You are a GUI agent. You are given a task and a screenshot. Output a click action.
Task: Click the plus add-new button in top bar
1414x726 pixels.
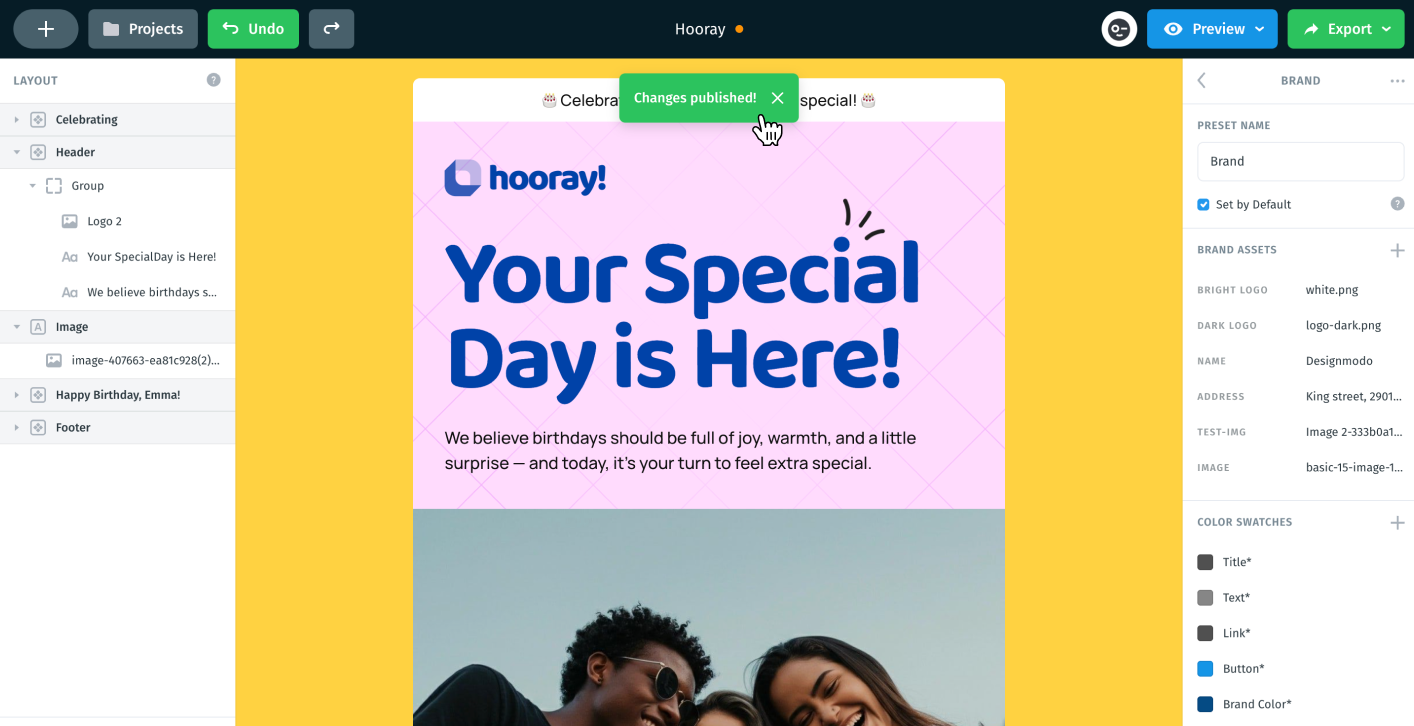46,29
